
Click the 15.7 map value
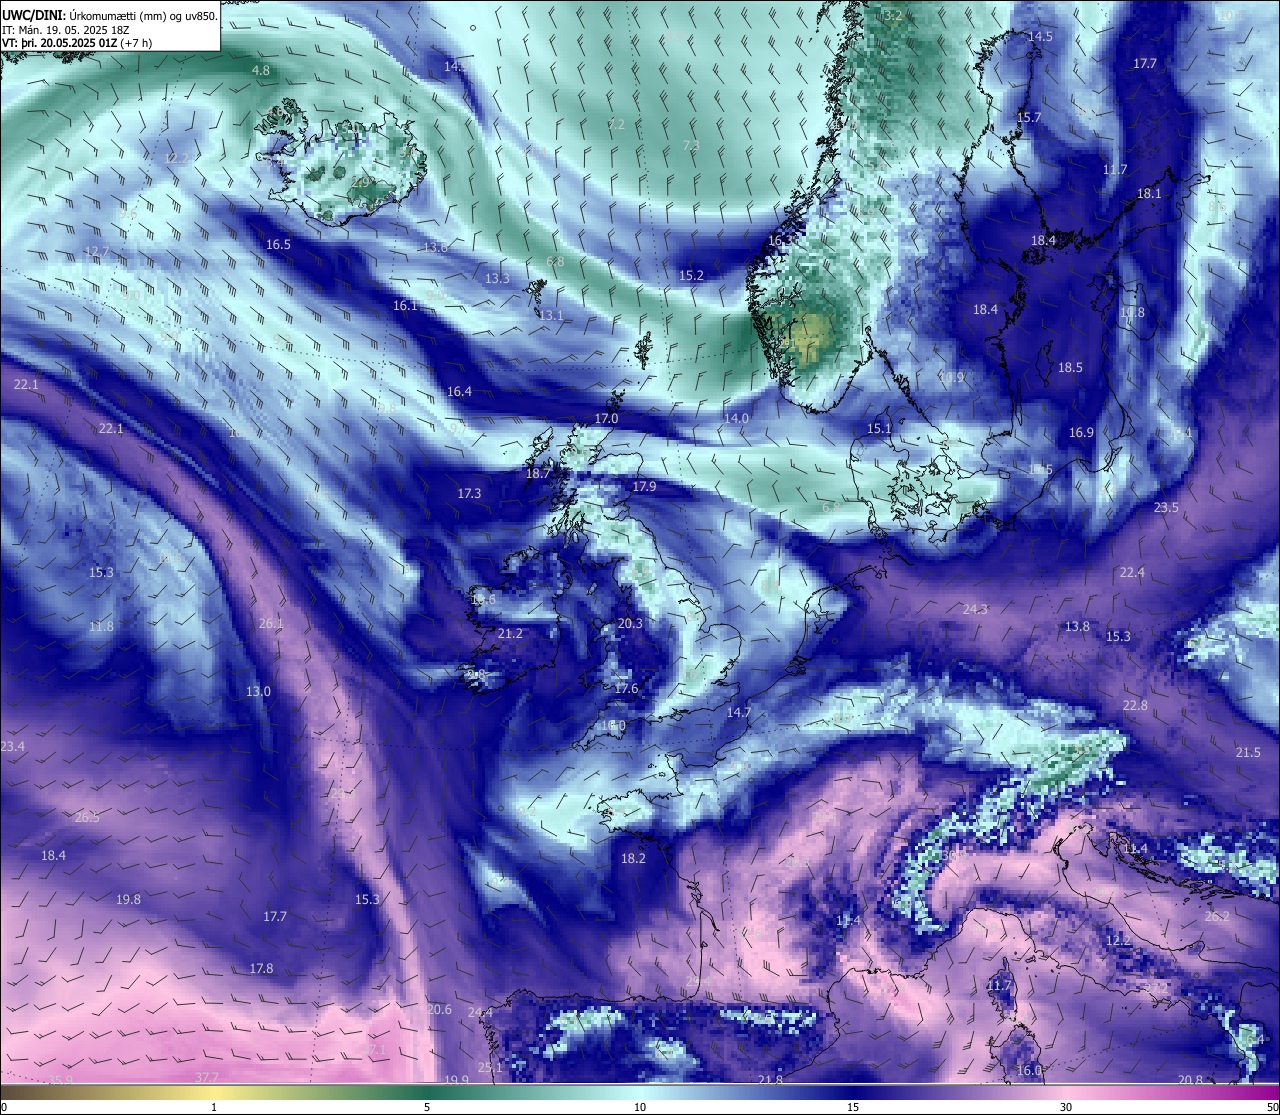tap(1029, 118)
